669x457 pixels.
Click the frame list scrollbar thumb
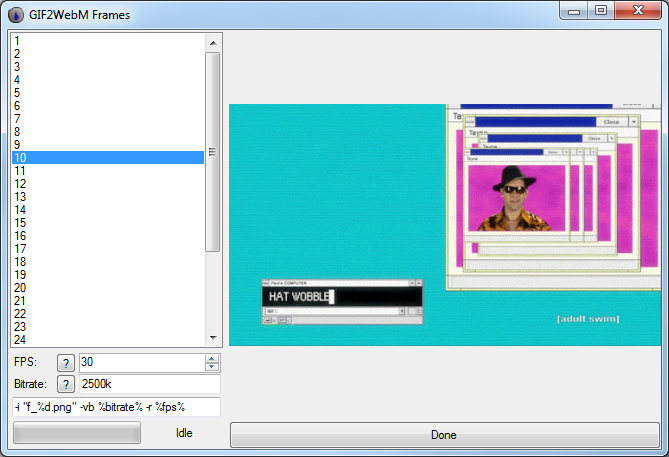(x=212, y=152)
